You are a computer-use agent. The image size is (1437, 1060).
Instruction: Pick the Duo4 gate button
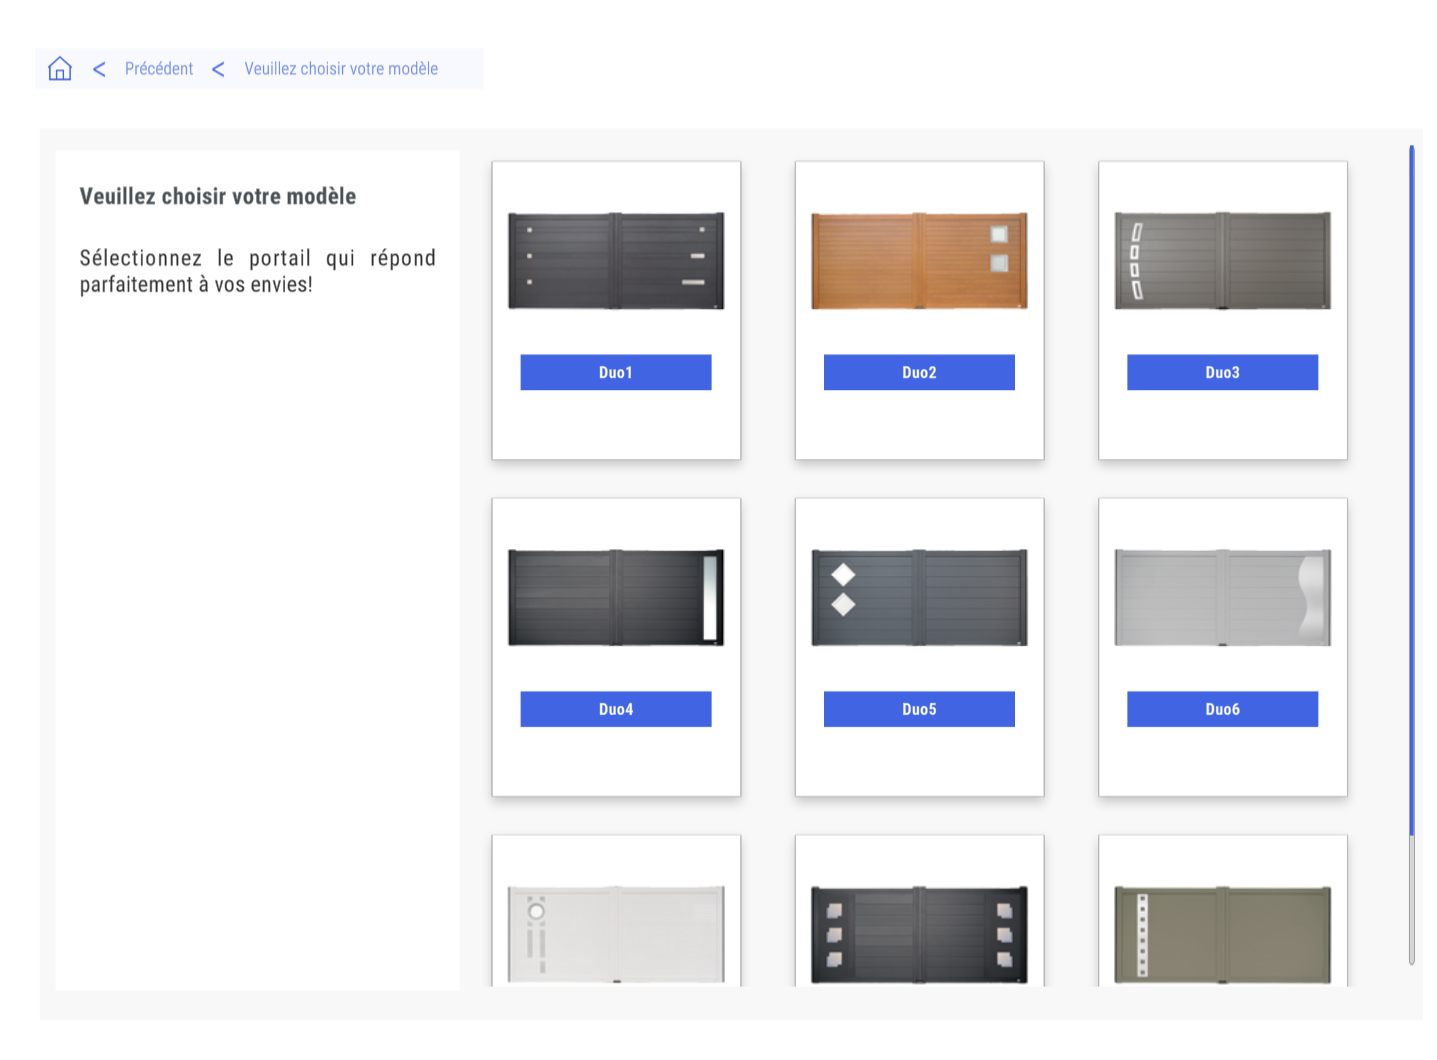615,709
